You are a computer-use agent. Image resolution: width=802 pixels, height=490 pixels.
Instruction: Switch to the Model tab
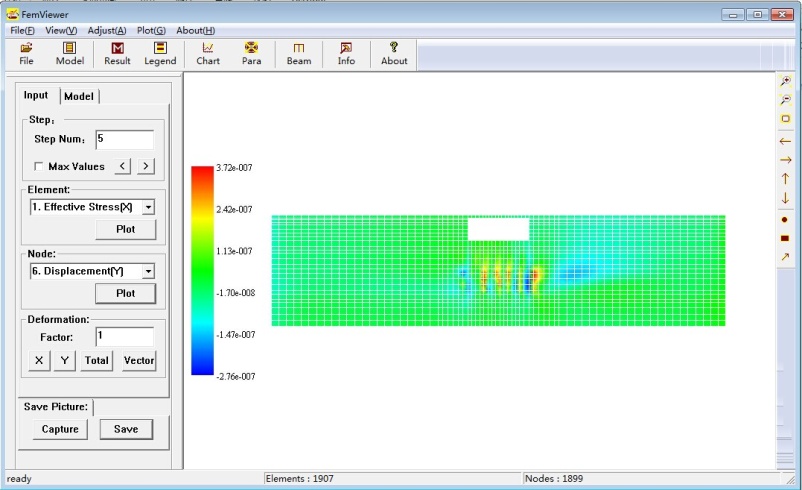pos(79,96)
